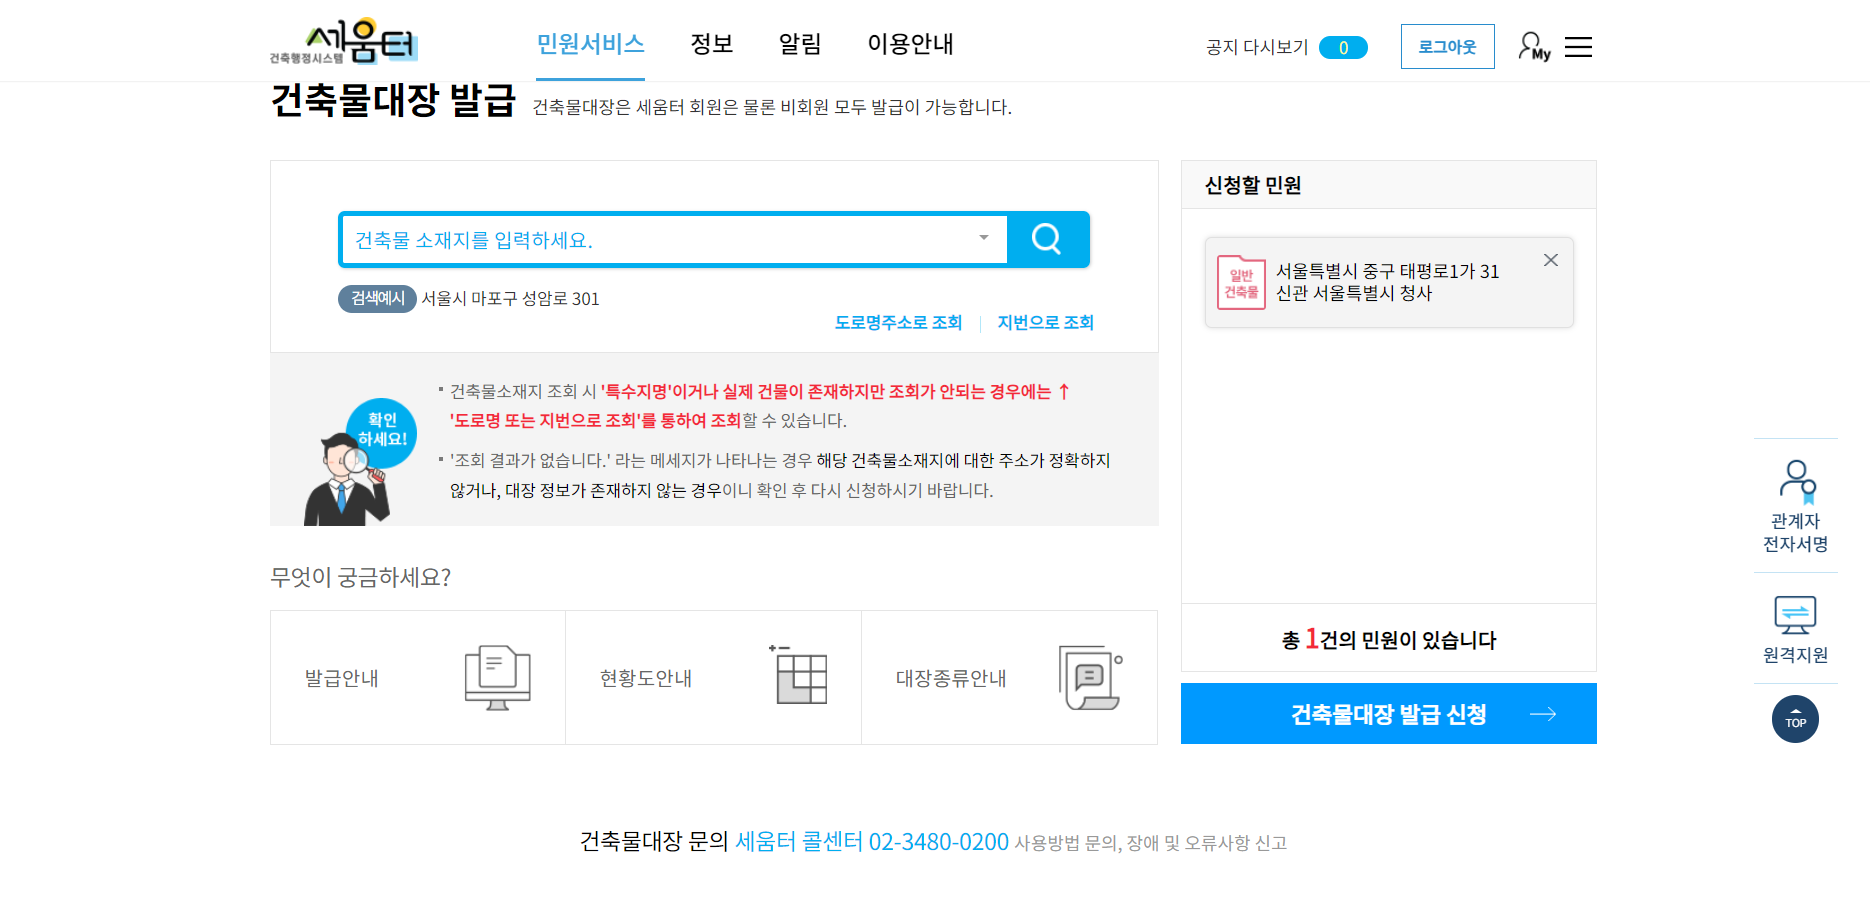Click the 일반건축물 folder icon
The width and height of the screenshot is (1870, 906).
click(x=1240, y=282)
